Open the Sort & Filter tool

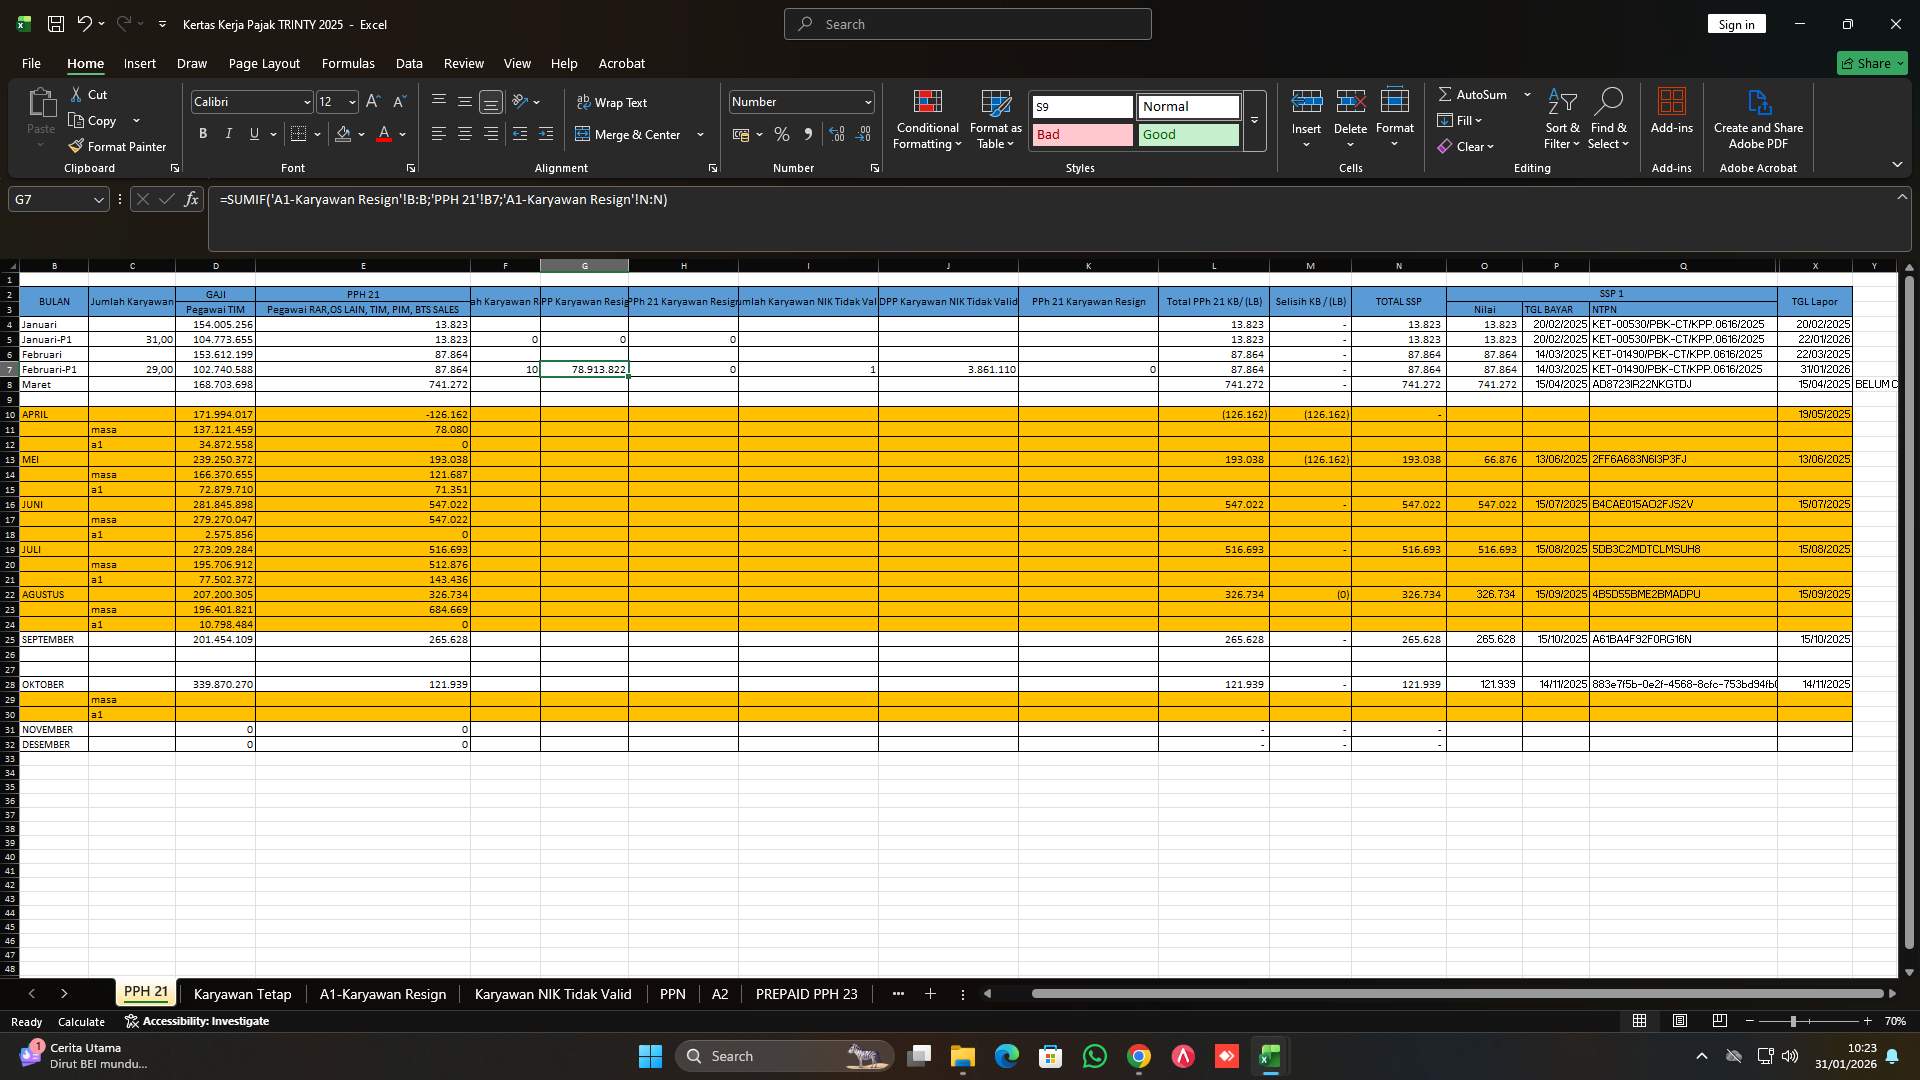point(1561,120)
